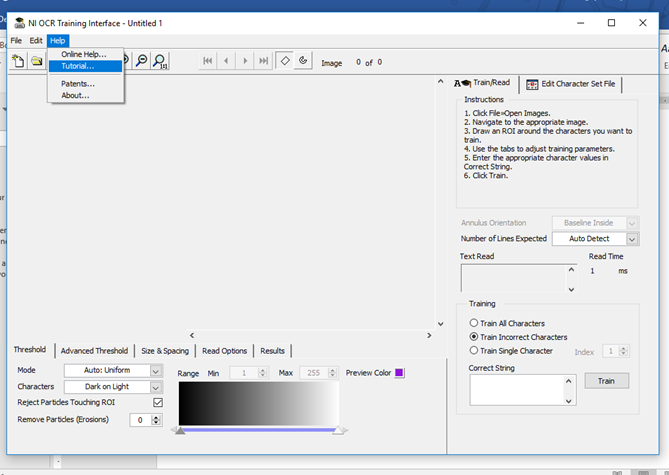Select the annulus ROI tool

click(303, 61)
